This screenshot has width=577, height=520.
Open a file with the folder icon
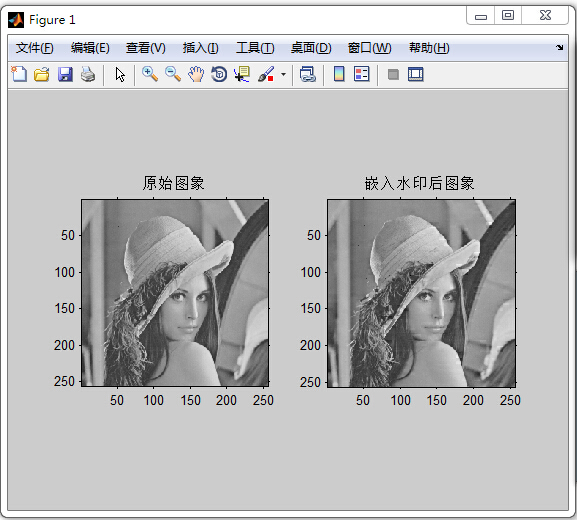click(x=42, y=74)
